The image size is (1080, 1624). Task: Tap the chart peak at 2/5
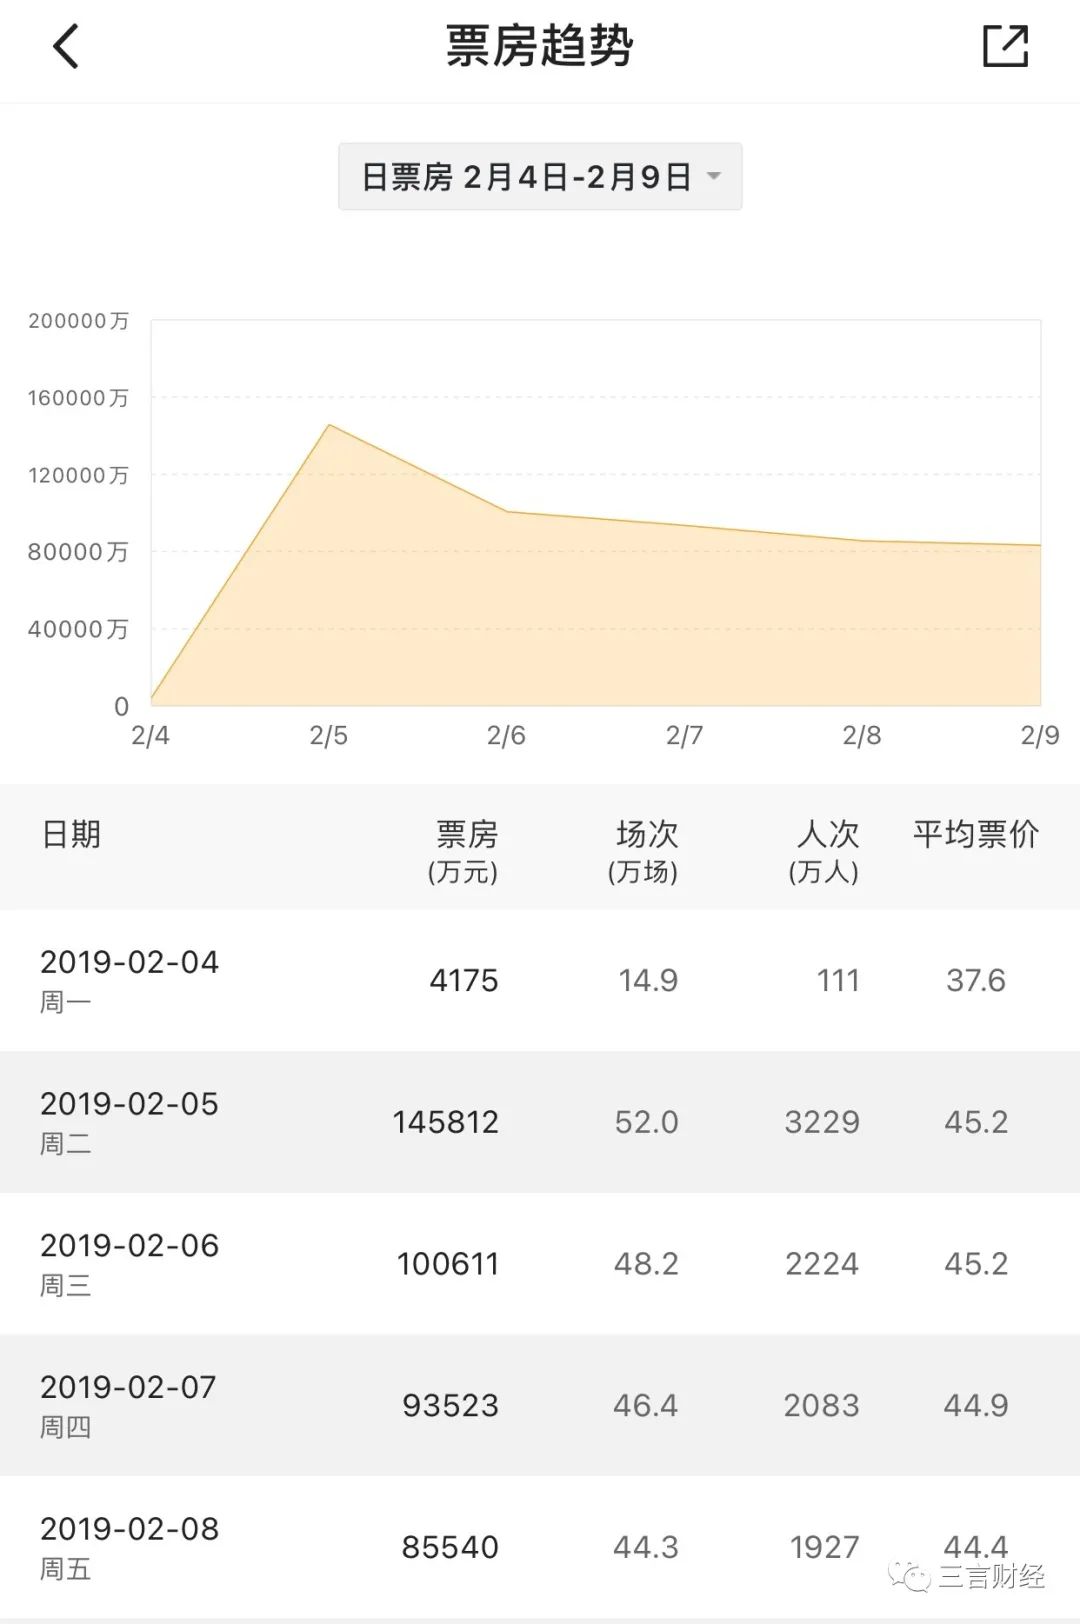(329, 425)
